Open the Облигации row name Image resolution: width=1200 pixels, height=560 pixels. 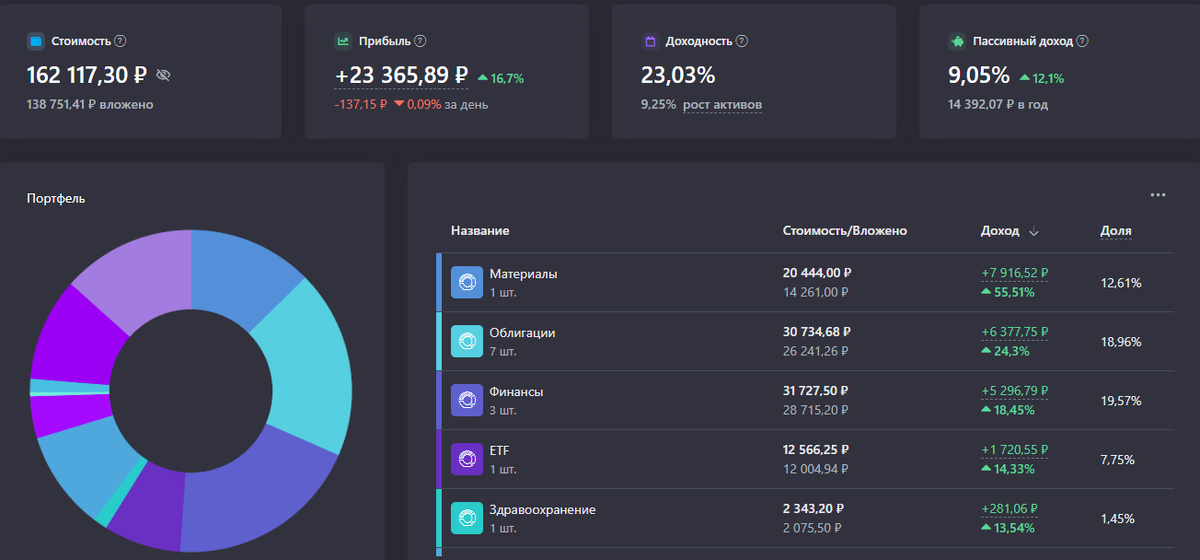[522, 332]
